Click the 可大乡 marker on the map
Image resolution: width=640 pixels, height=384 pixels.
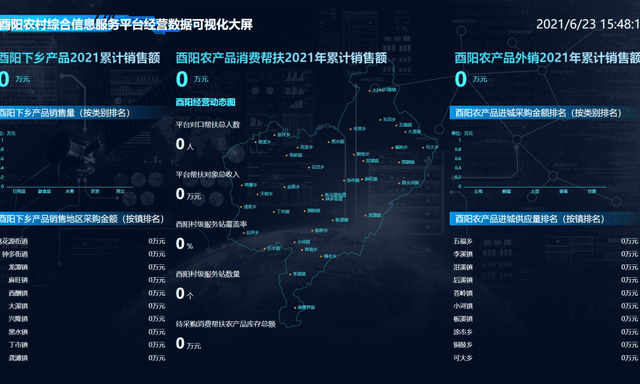[430, 147]
